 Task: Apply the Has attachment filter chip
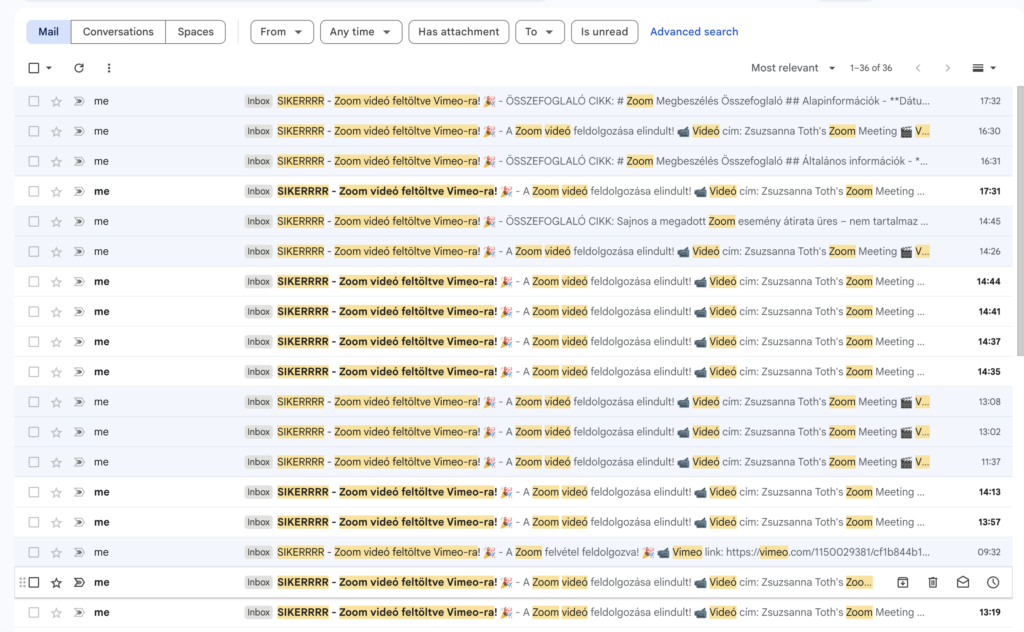[x=458, y=31]
